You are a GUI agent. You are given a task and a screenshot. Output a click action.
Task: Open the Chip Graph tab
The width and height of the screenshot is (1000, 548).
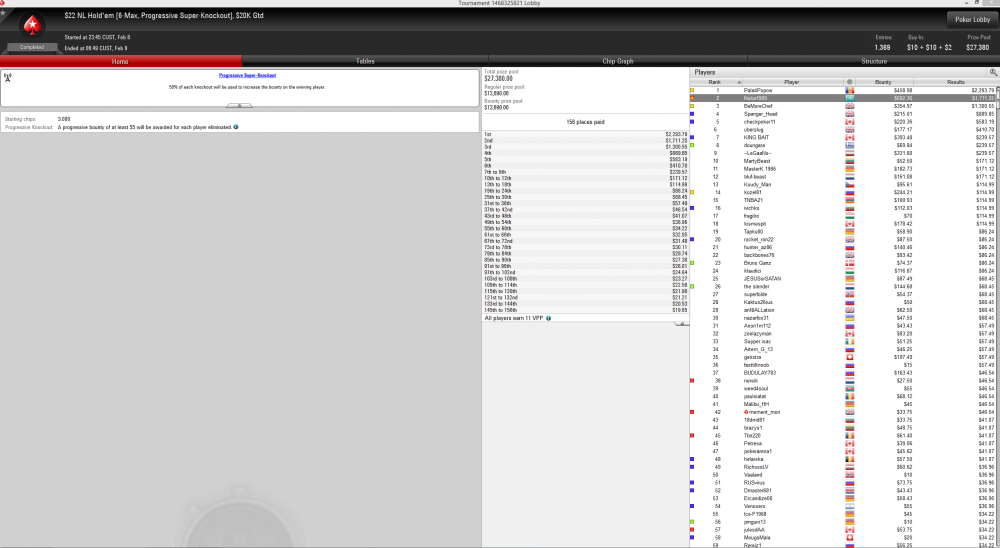[x=617, y=61]
